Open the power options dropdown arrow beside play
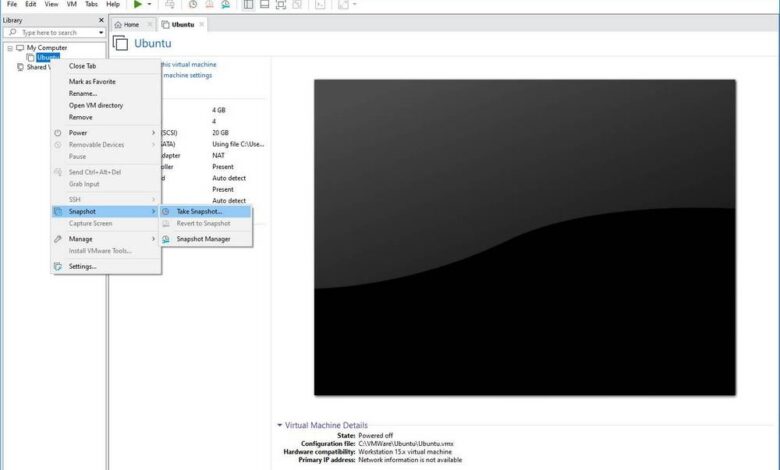Viewport: 780px width, 470px height. pos(149,4)
